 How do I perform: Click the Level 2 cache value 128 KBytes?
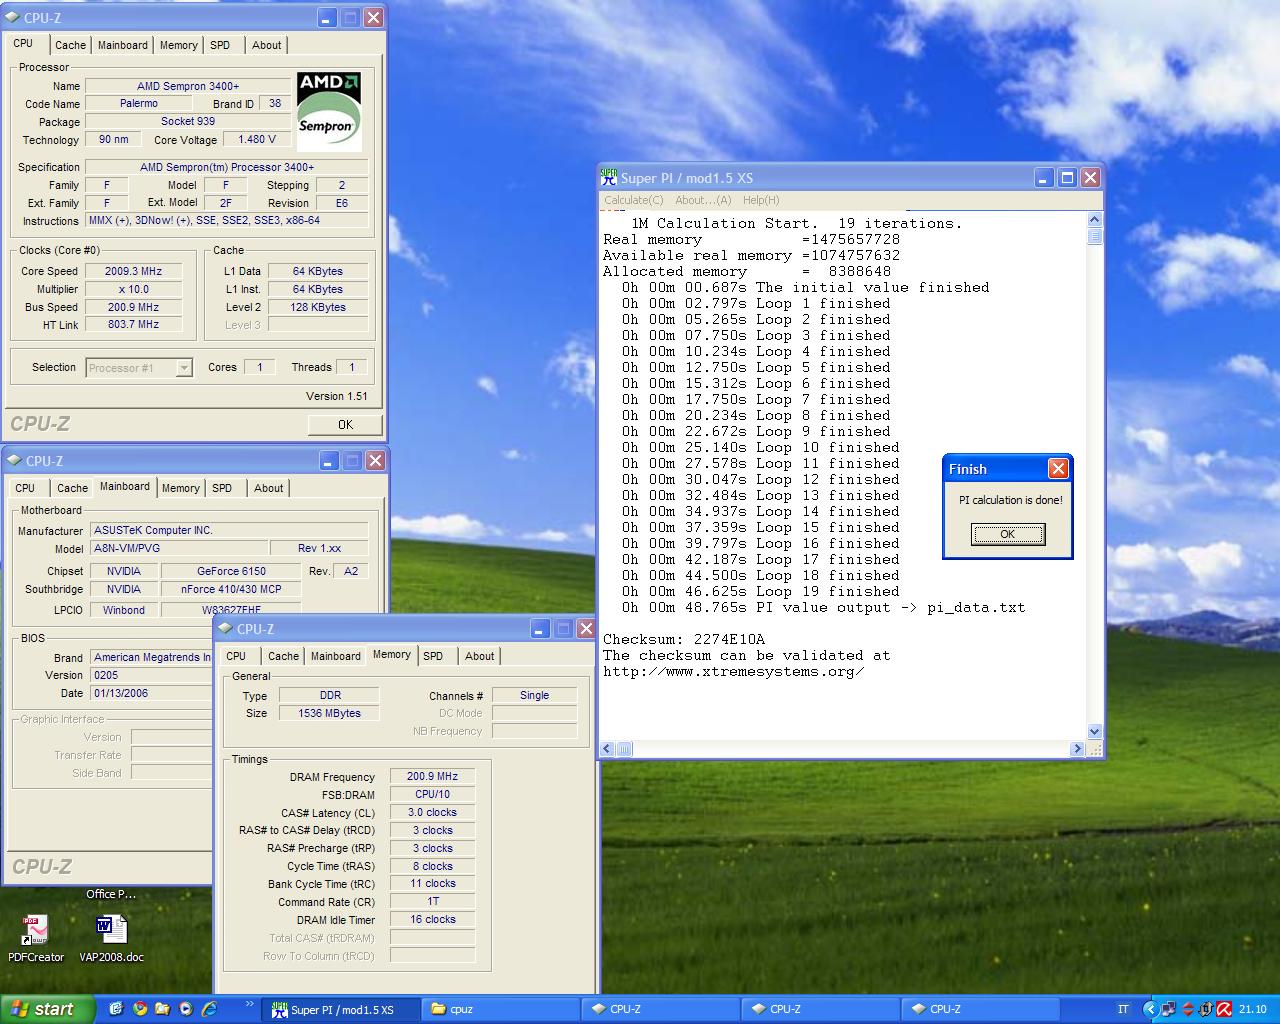coord(318,307)
